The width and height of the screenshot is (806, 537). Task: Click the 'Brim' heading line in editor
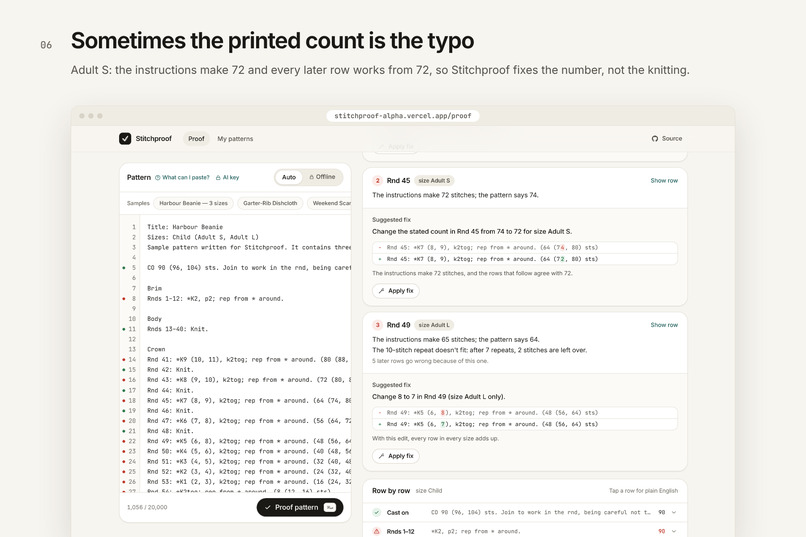click(x=154, y=288)
